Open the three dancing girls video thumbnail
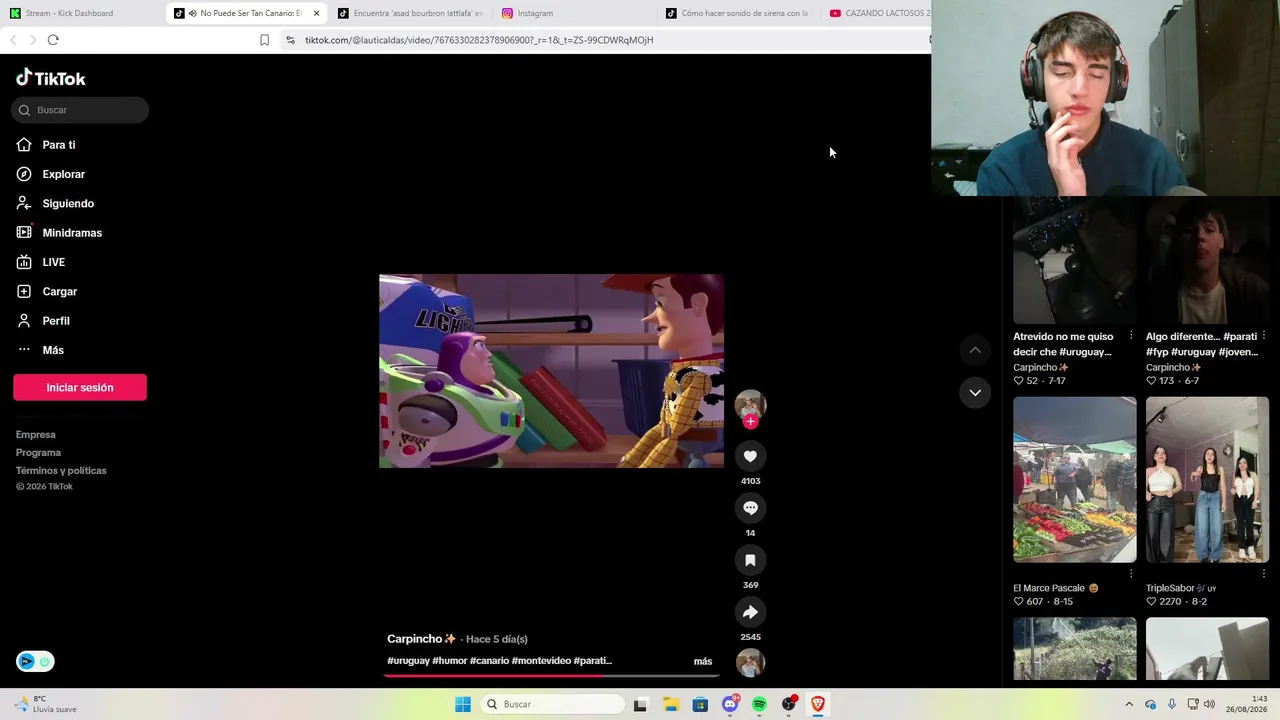The image size is (1280, 720). tap(1207, 480)
